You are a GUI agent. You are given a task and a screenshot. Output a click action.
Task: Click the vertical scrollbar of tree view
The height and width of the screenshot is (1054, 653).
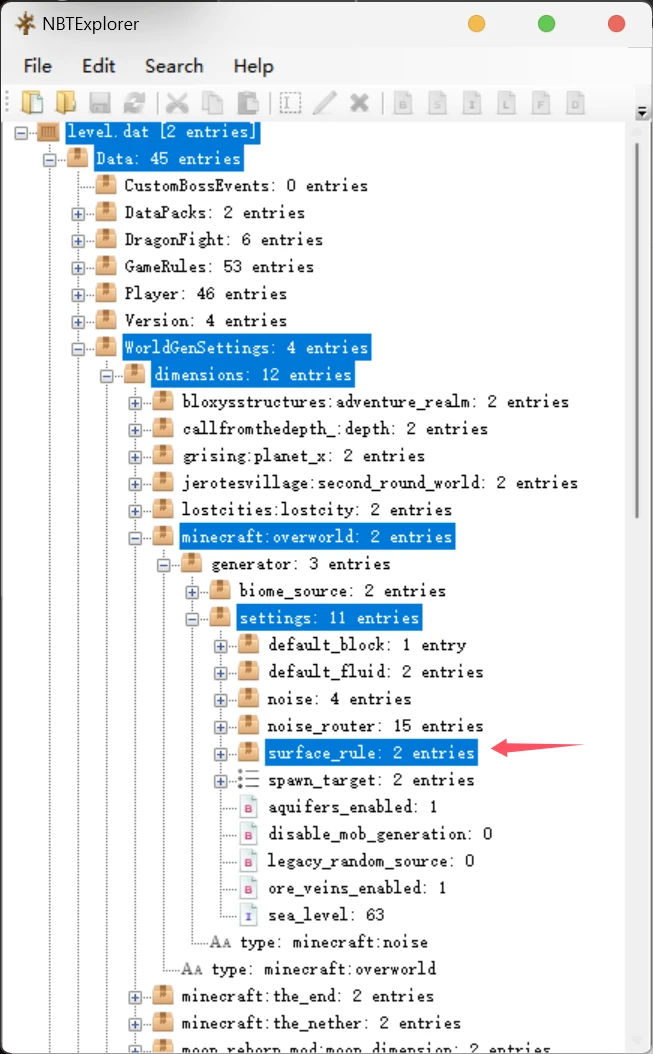(x=637, y=331)
